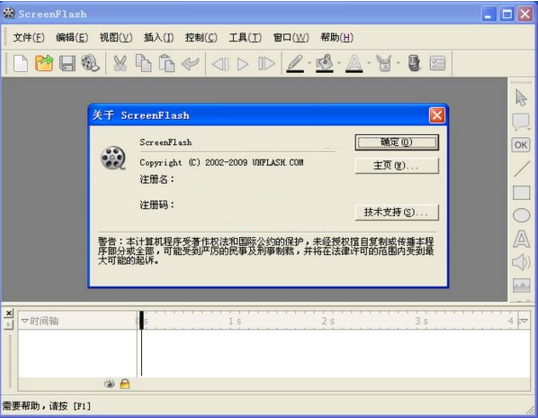Select the paint bucket fill tool
This screenshot has height=418, width=538.
point(325,63)
